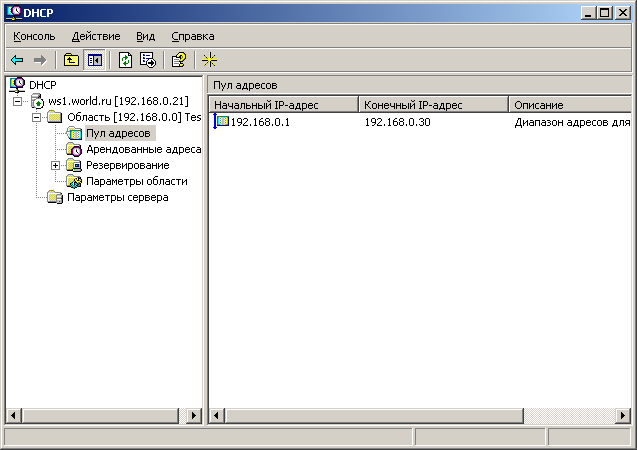Select the 192.168.0.1 start address cell

[260, 122]
